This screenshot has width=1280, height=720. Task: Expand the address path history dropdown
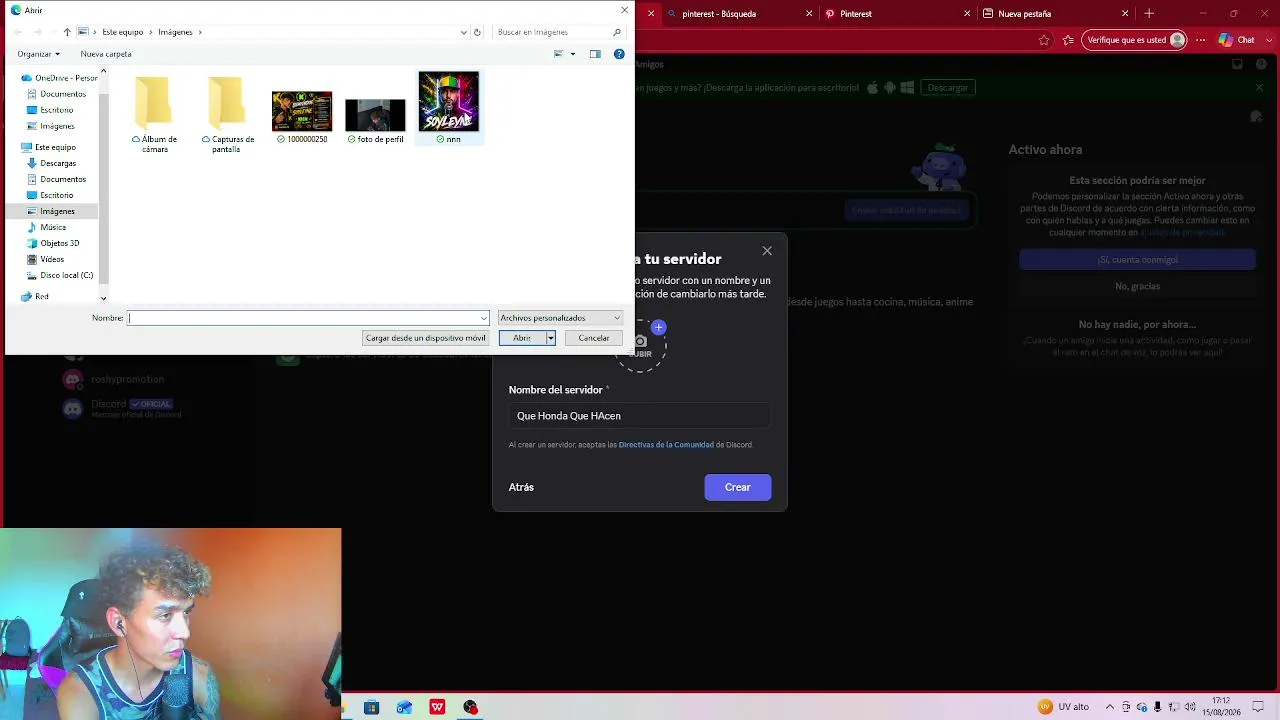(x=464, y=32)
